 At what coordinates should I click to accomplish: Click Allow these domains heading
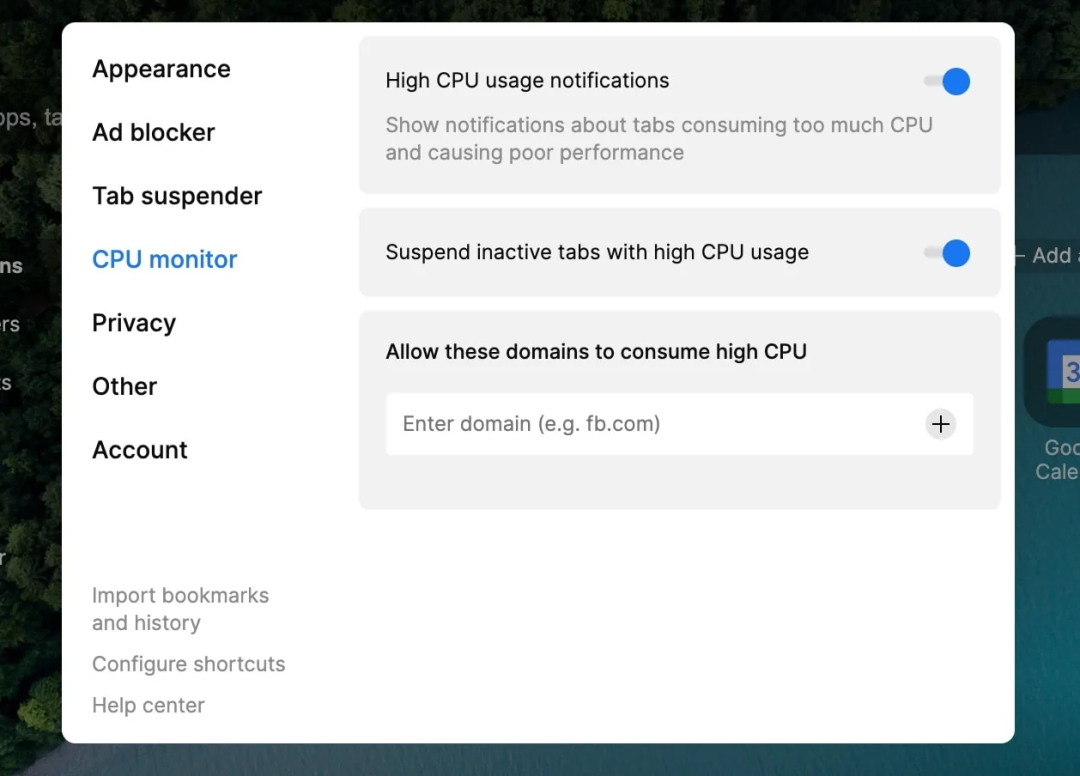(x=596, y=352)
